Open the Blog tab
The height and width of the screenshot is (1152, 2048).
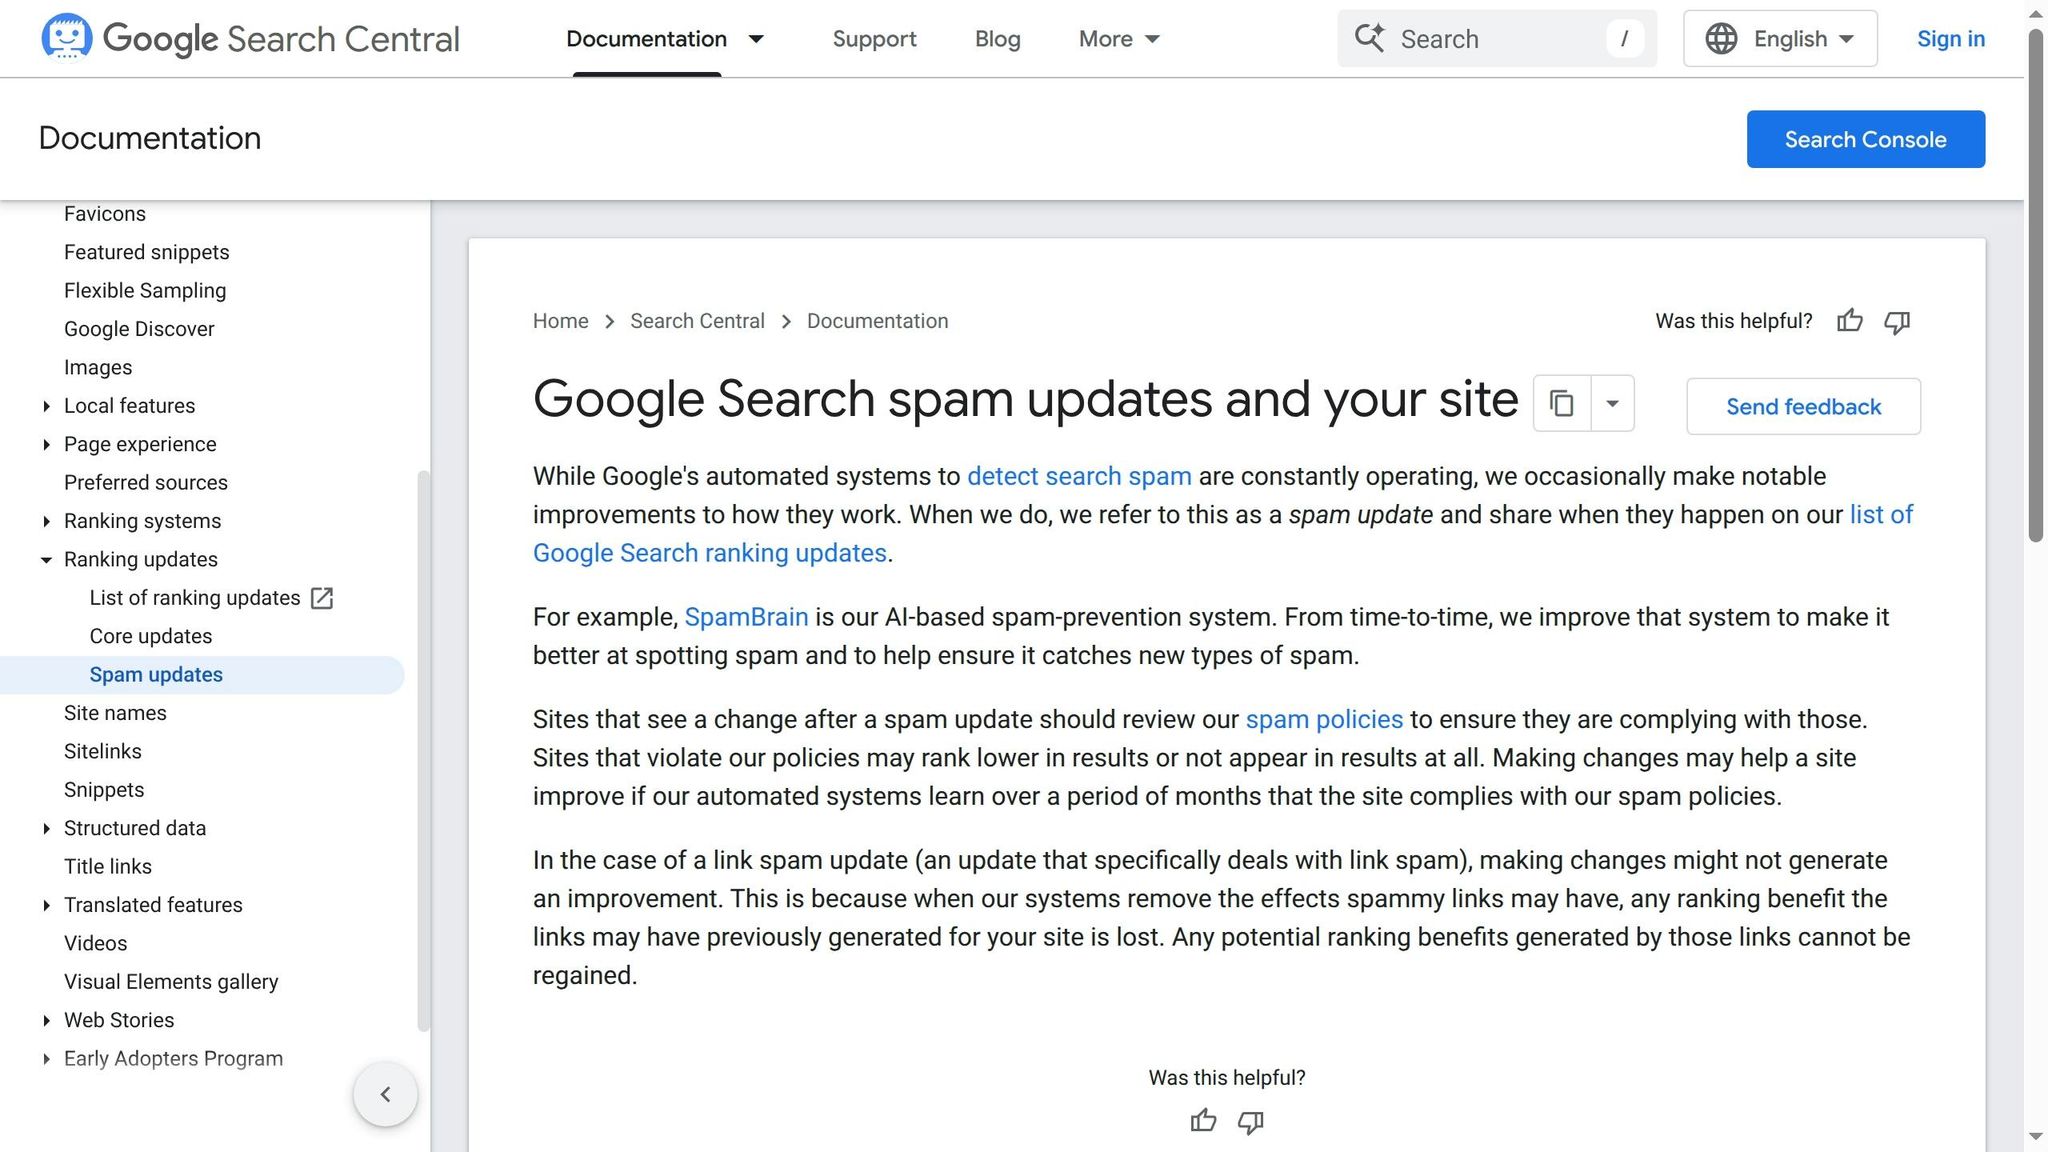997,39
